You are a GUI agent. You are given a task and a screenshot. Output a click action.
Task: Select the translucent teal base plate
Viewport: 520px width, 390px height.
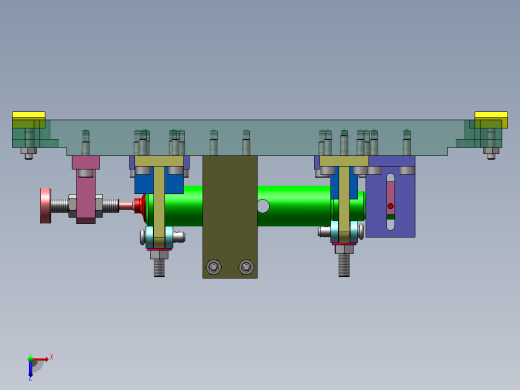click(257, 137)
